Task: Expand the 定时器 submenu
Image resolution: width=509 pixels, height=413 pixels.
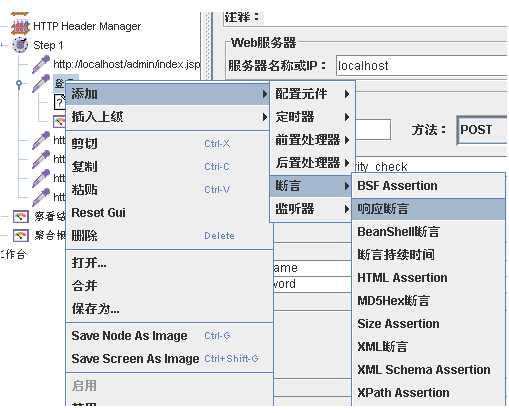Action: (312, 117)
